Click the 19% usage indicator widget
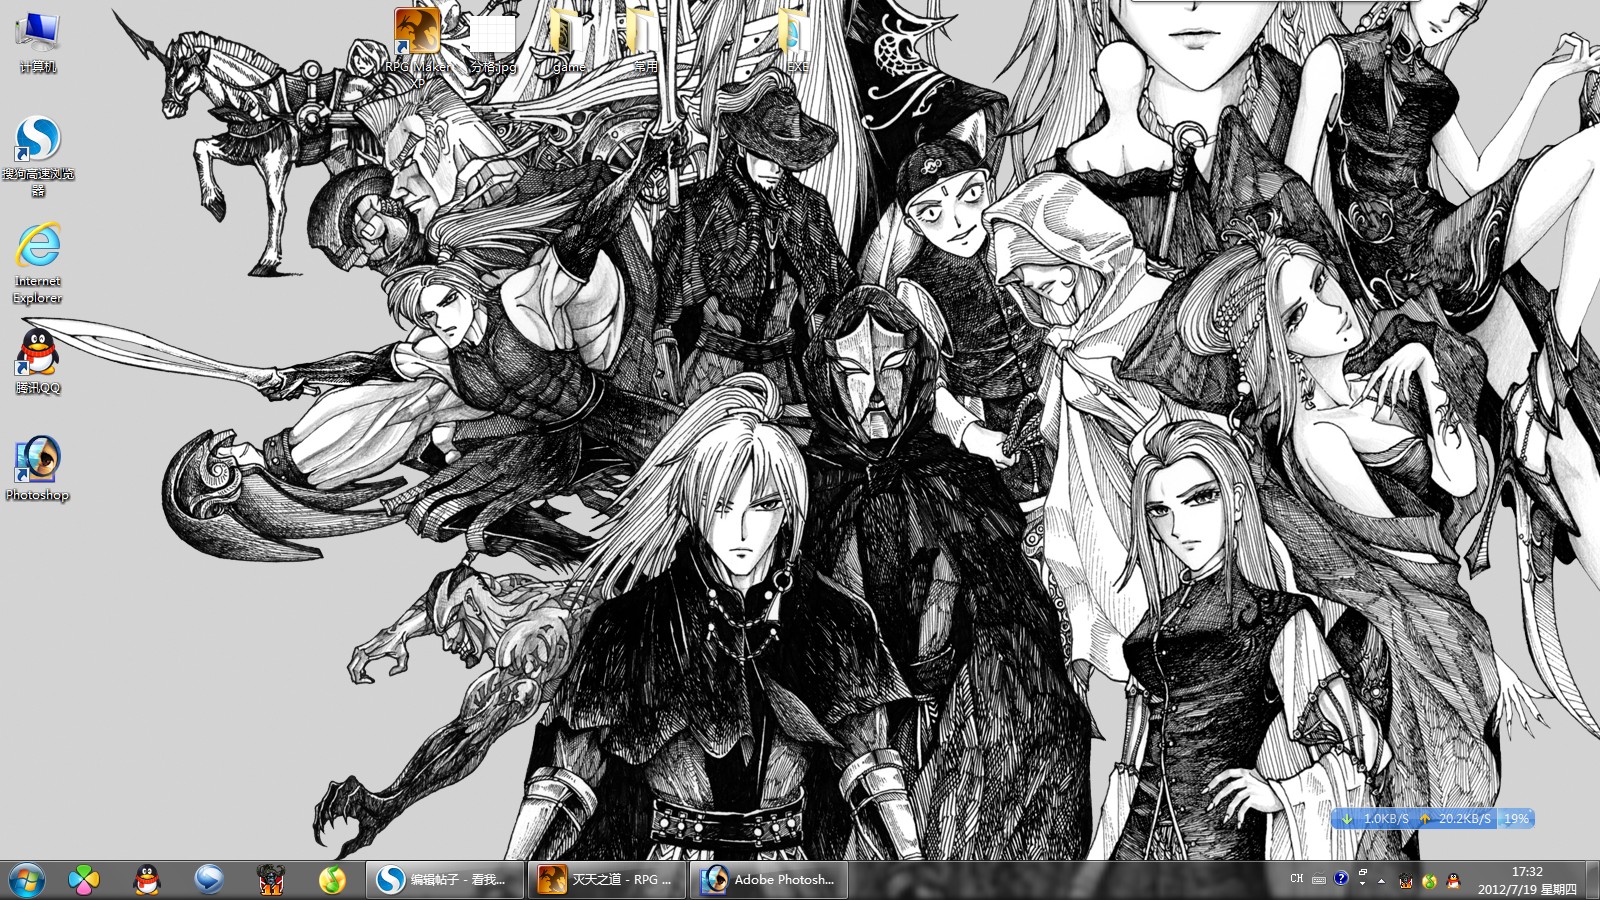This screenshot has width=1600, height=900. coord(1516,818)
